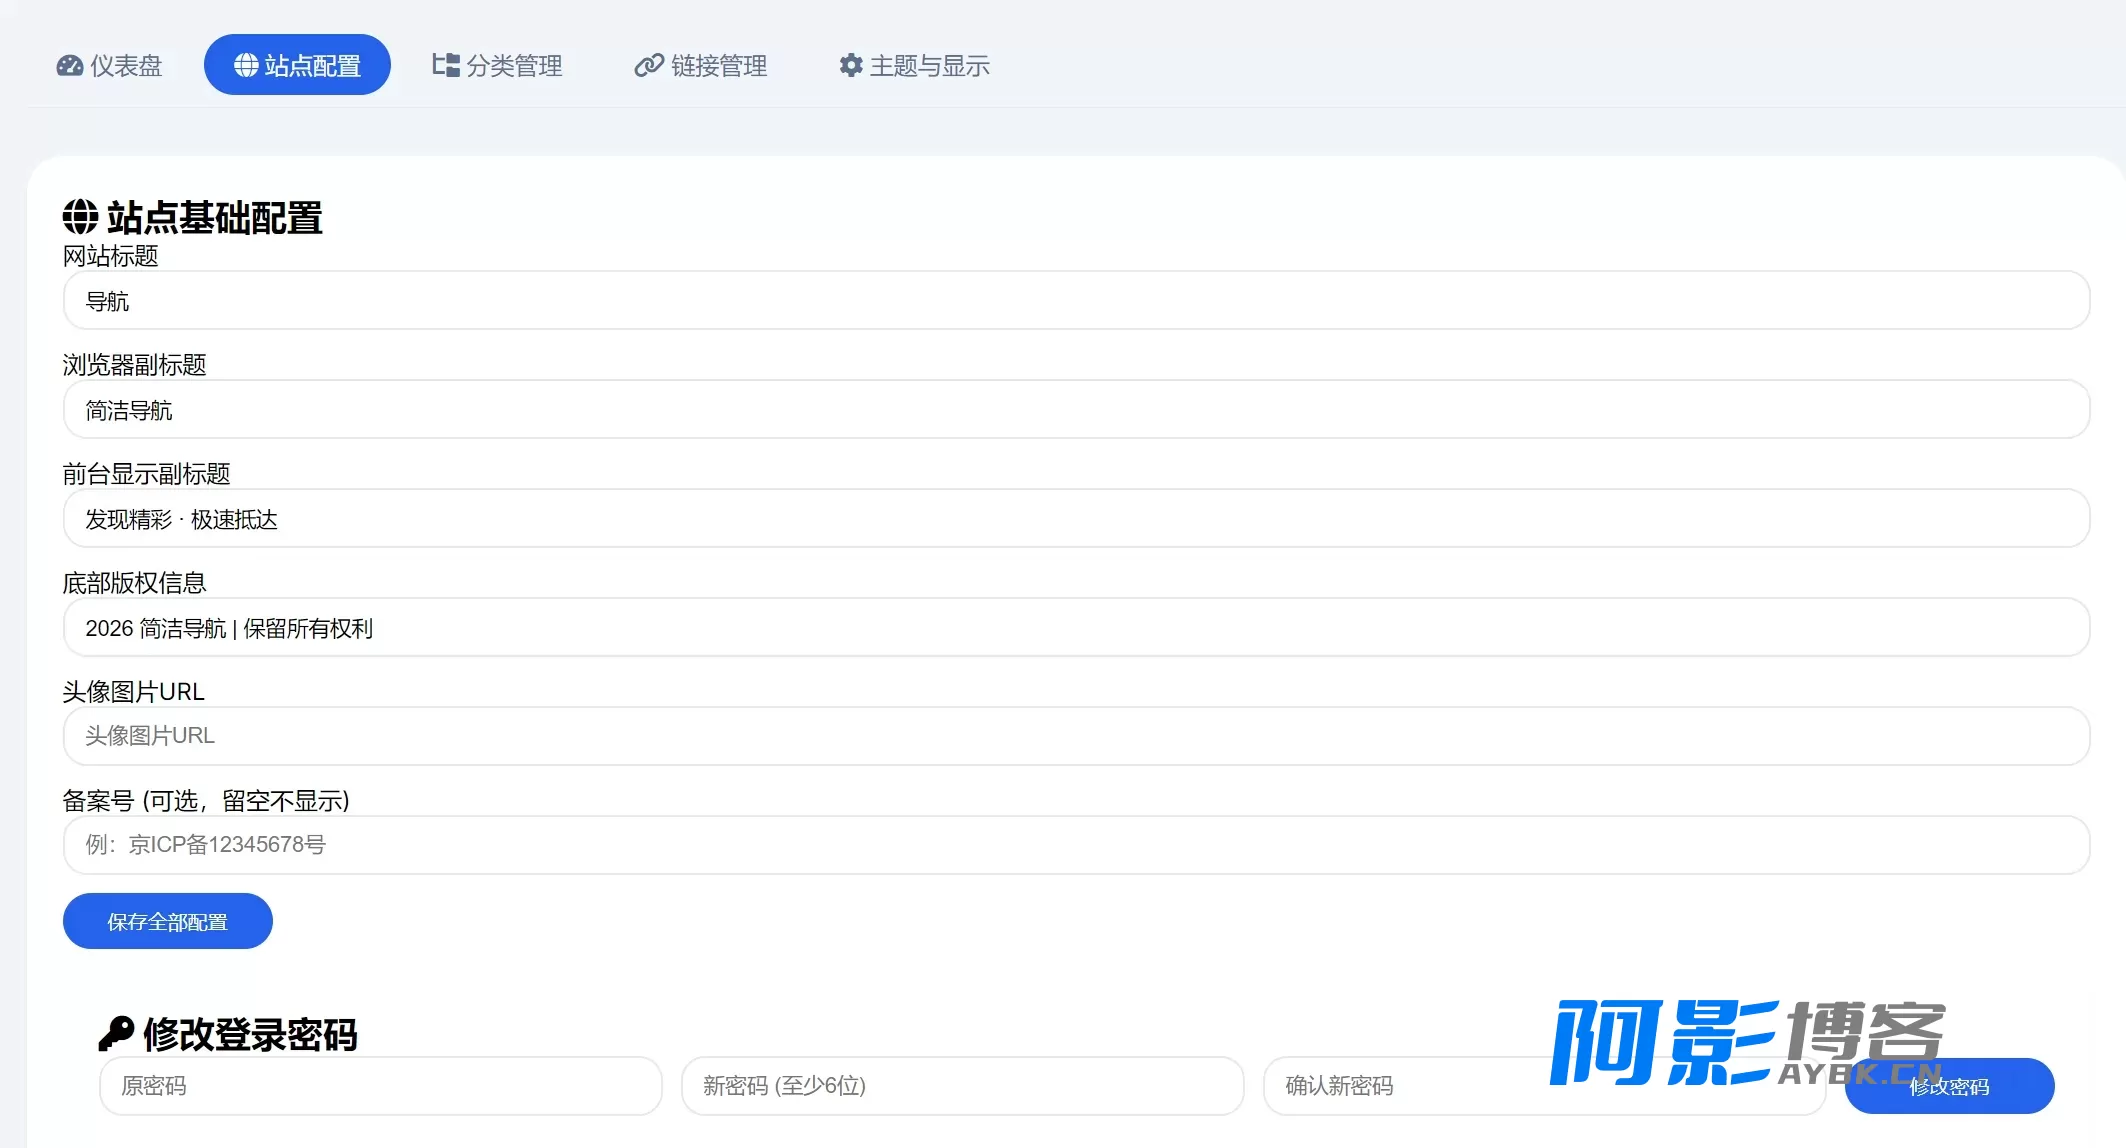Click the globe icon beside 站点基础配置 heading

[81, 216]
